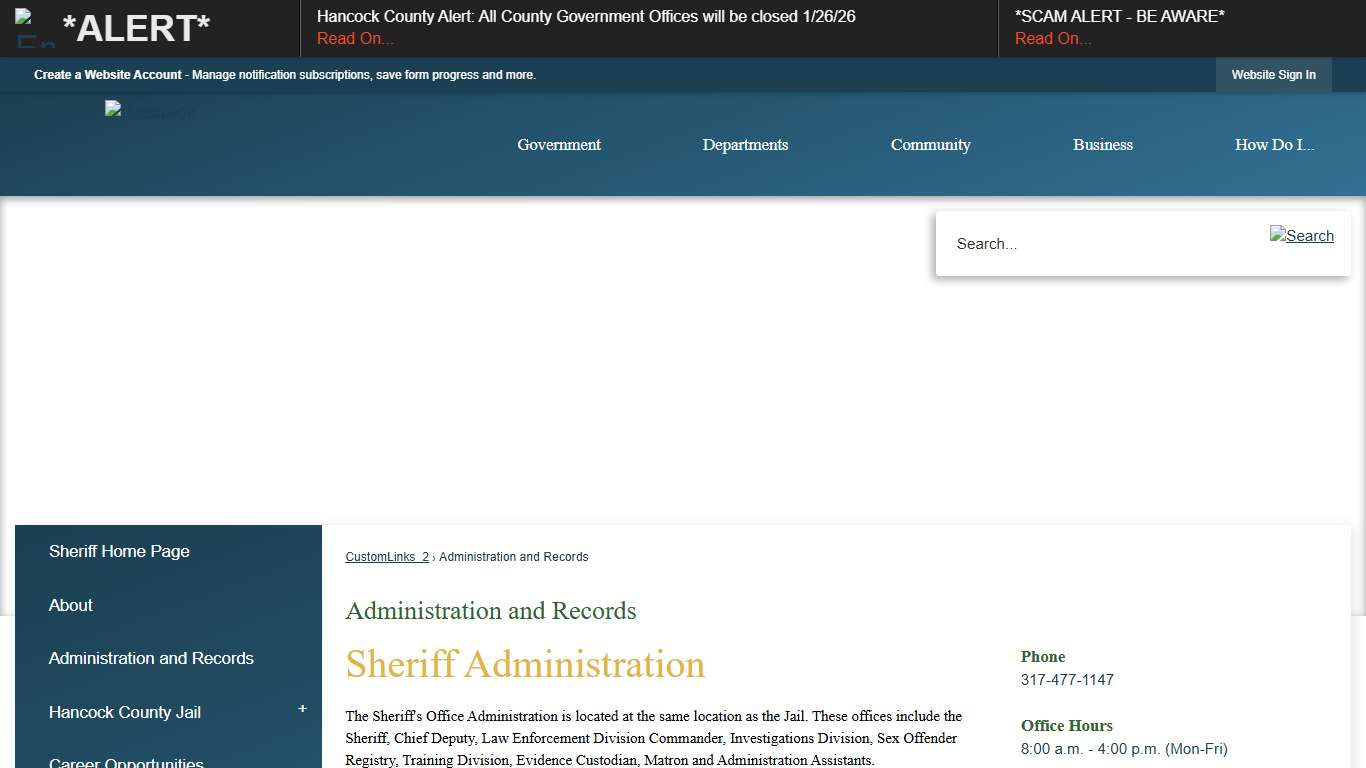Click the CustomLinks_2 breadcrumb link
This screenshot has width=1366, height=768.
pos(386,556)
